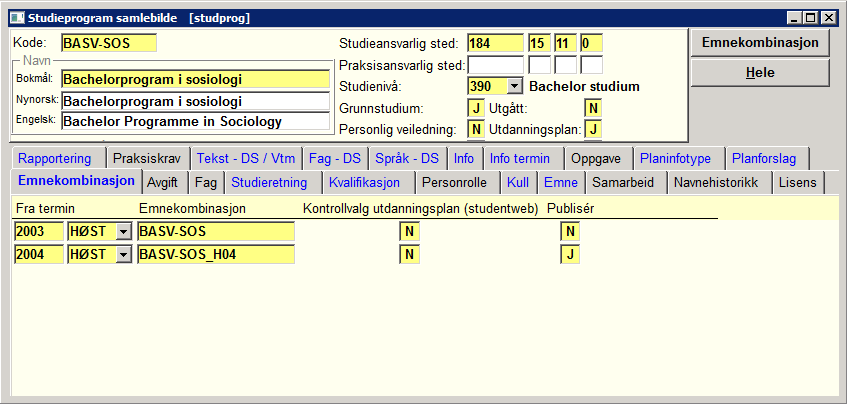Expand the Studienivå 390 dropdown arrow

[x=514, y=86]
